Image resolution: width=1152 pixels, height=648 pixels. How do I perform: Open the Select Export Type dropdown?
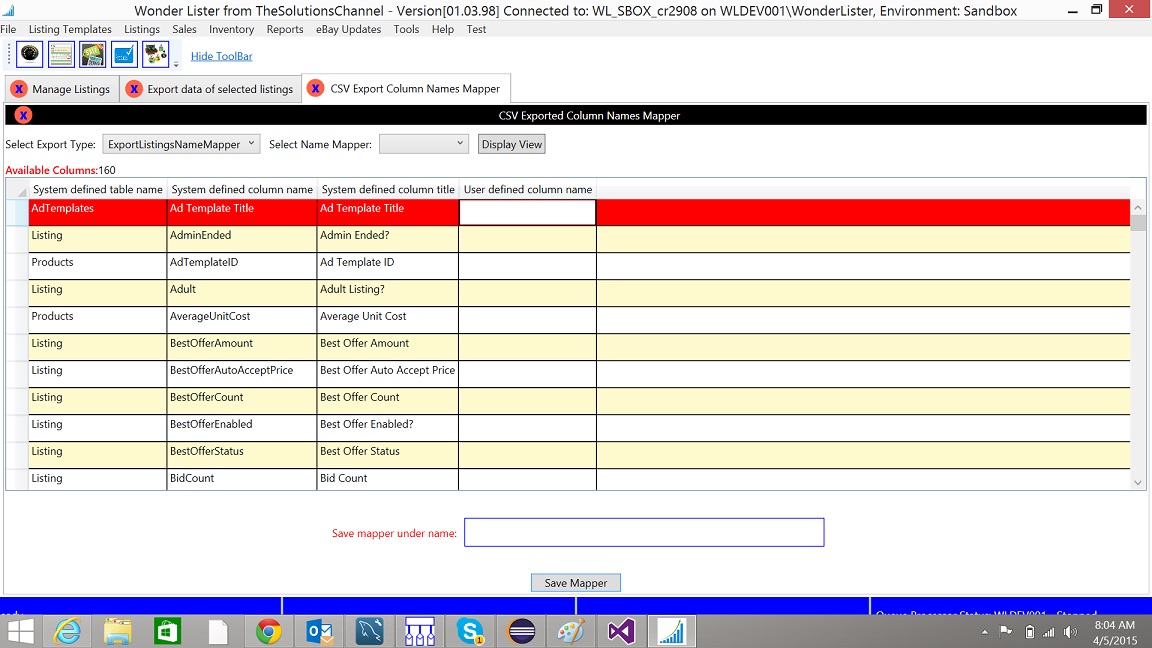point(181,144)
